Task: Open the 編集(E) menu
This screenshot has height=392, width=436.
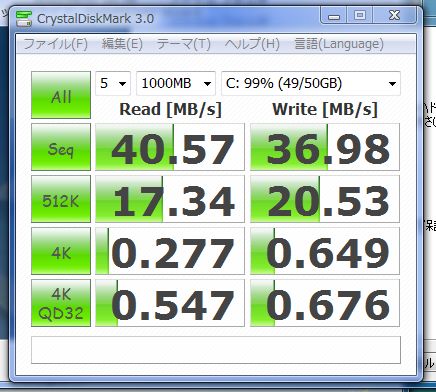Action: (122, 44)
